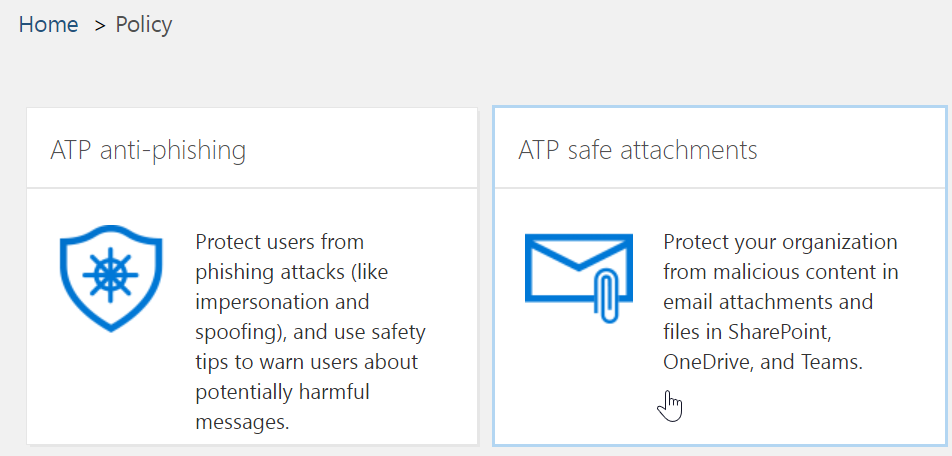Viewport: 952px width, 456px height.
Task: Select Policy in the breadcrumb trail
Action: point(144,25)
